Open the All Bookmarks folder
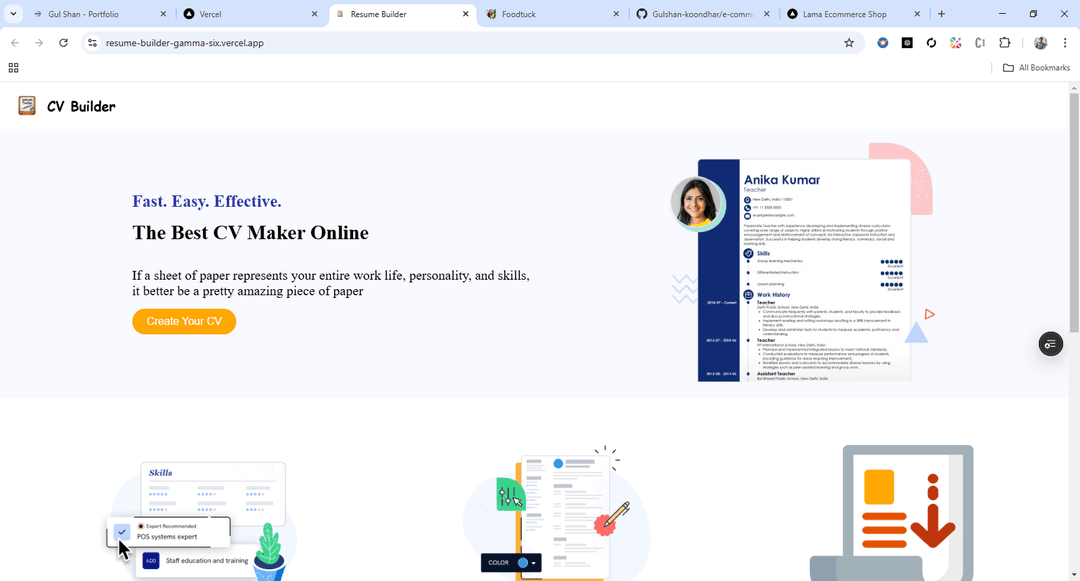1080x581 pixels. point(1036,68)
